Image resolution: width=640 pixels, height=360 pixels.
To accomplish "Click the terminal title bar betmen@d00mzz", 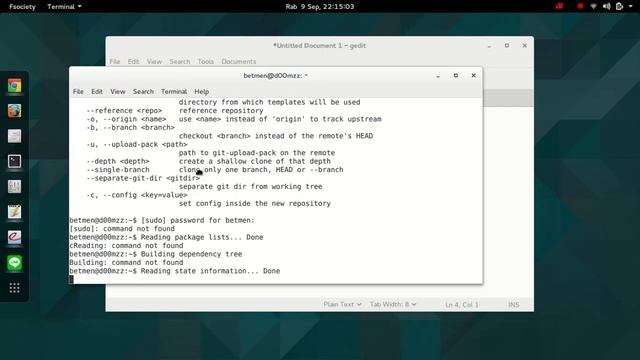I will point(276,76).
